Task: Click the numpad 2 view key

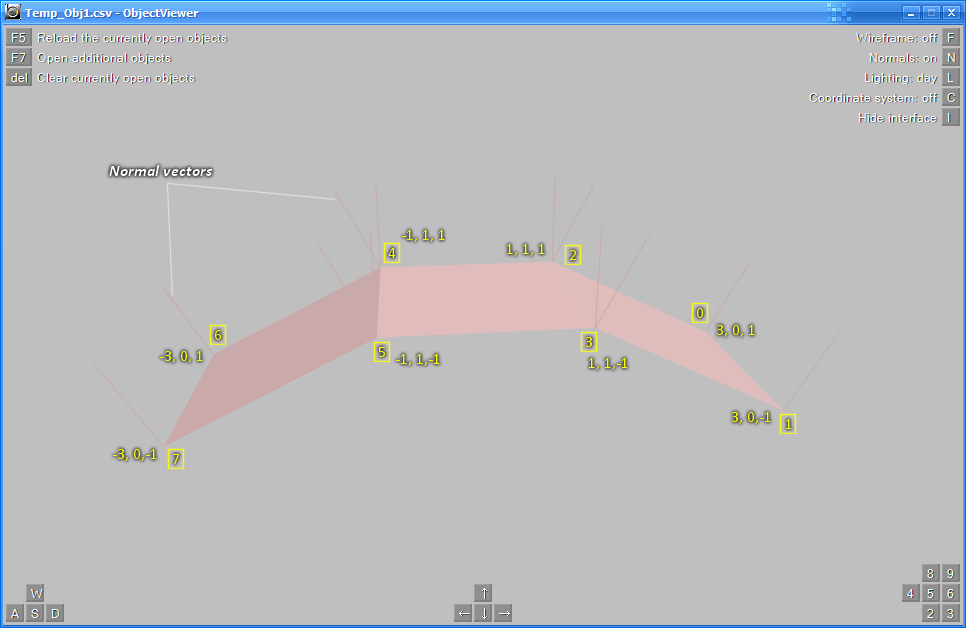Action: click(x=930, y=613)
